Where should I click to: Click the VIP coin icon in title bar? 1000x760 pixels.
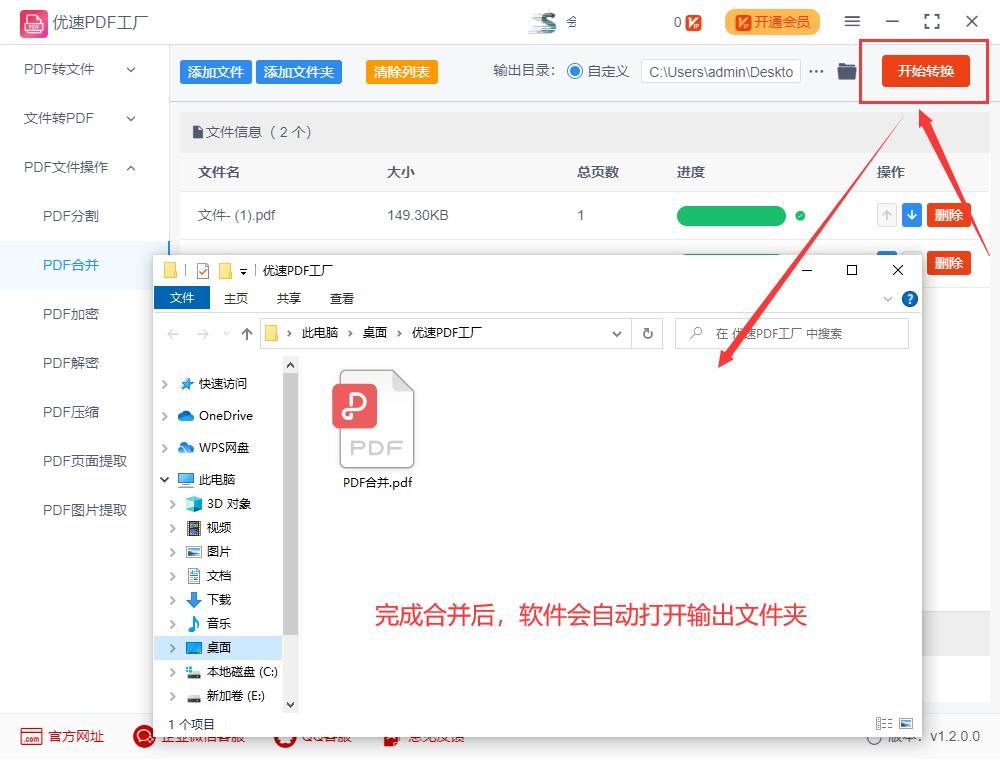[x=693, y=21]
